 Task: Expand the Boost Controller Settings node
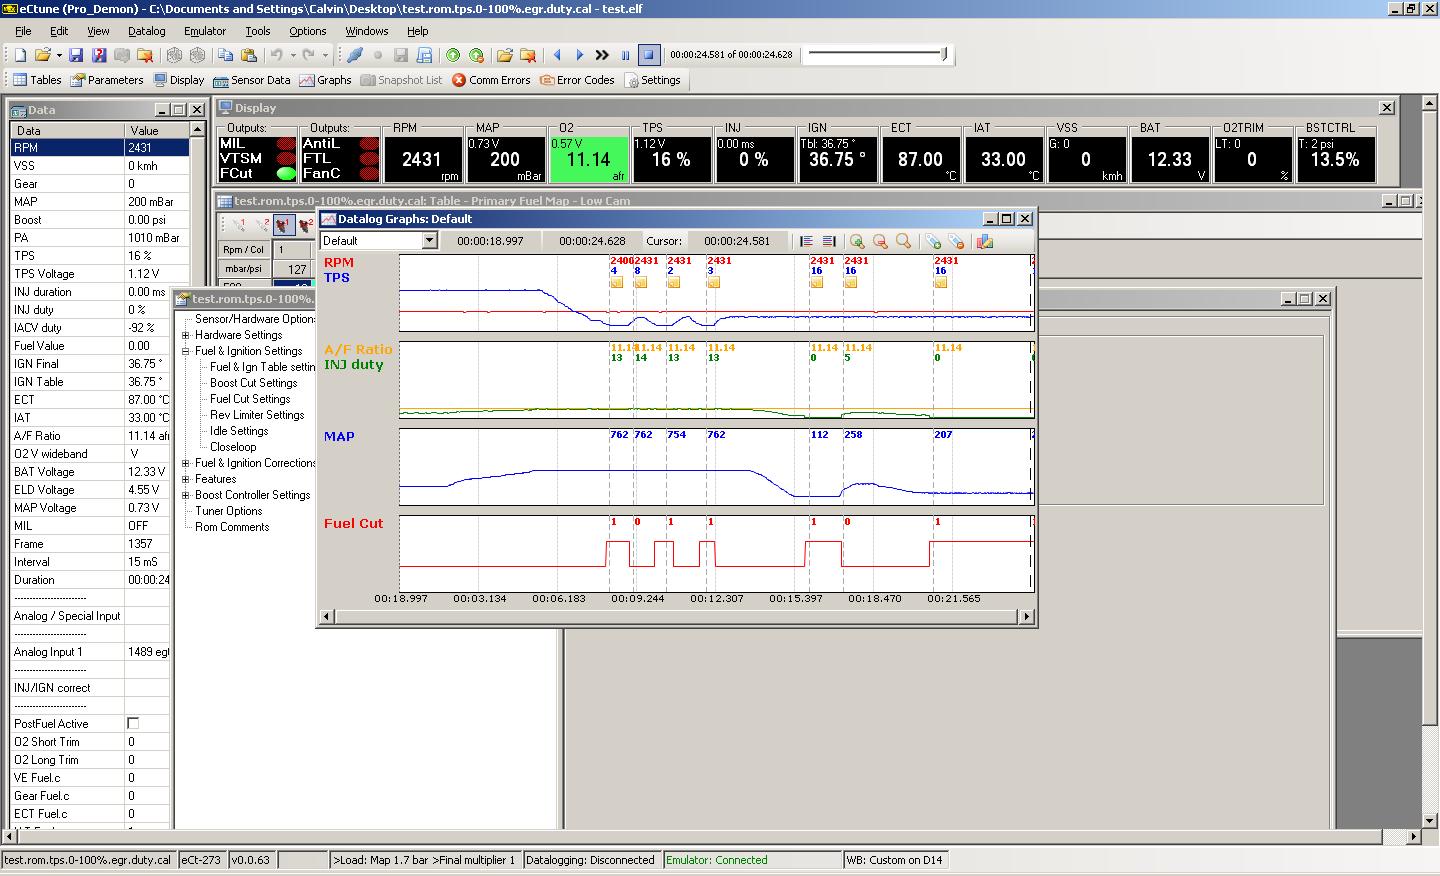click(186, 495)
